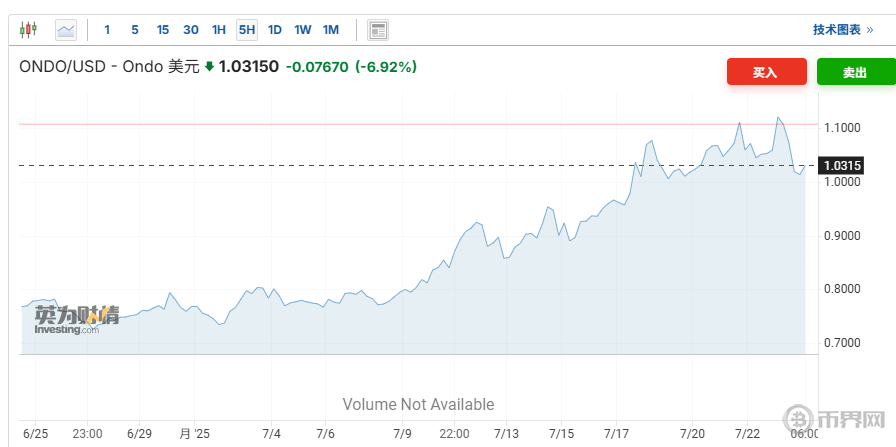Click the 7/20 date on time axis

click(x=692, y=434)
